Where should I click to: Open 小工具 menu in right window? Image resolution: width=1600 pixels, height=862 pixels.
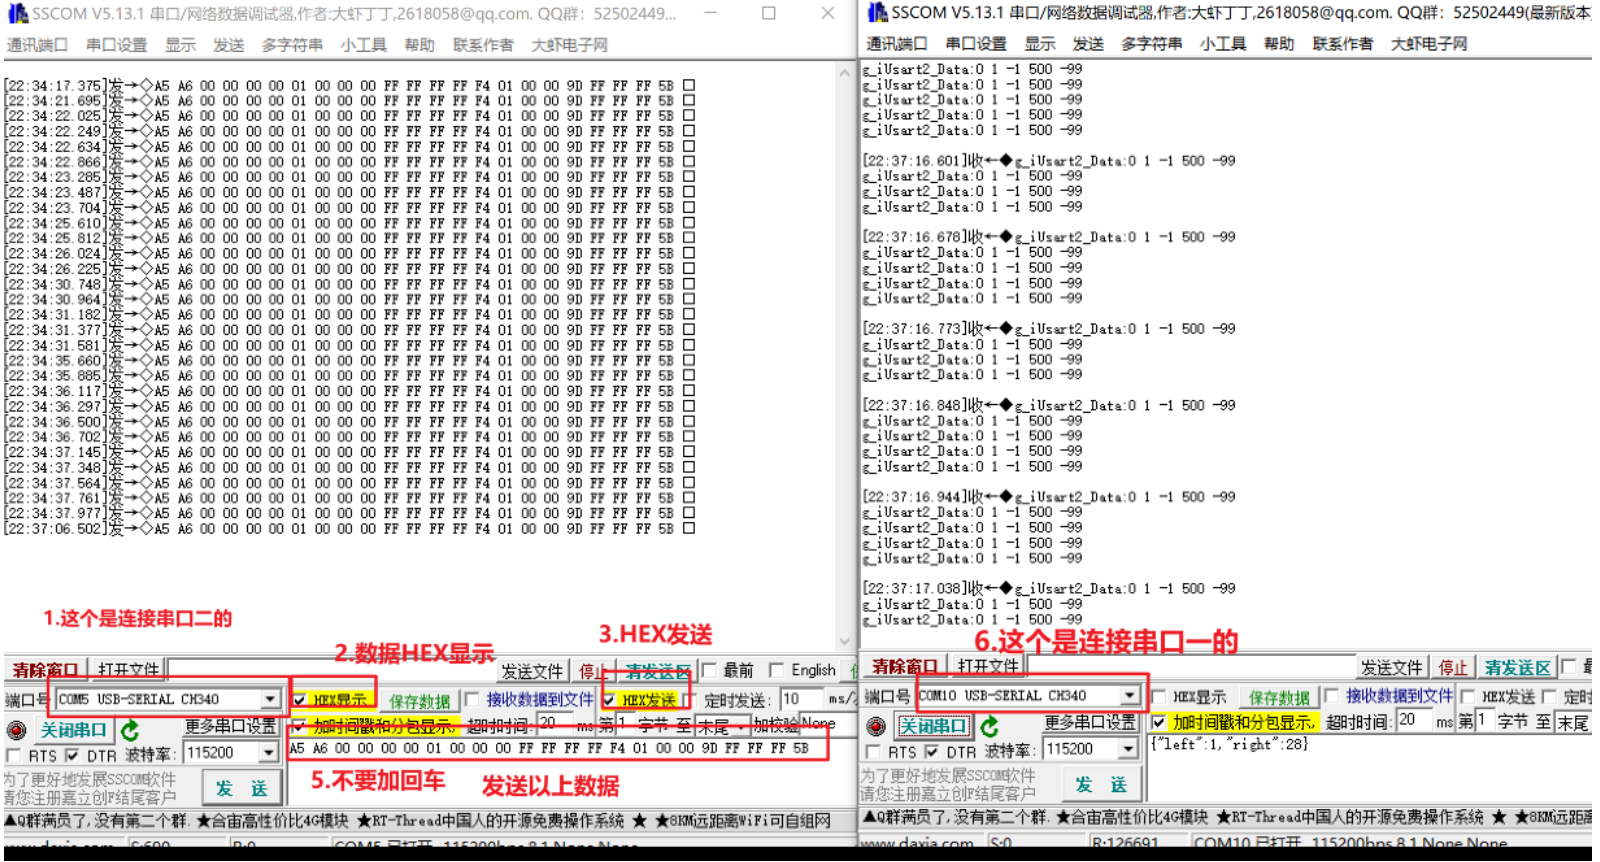point(1223,44)
